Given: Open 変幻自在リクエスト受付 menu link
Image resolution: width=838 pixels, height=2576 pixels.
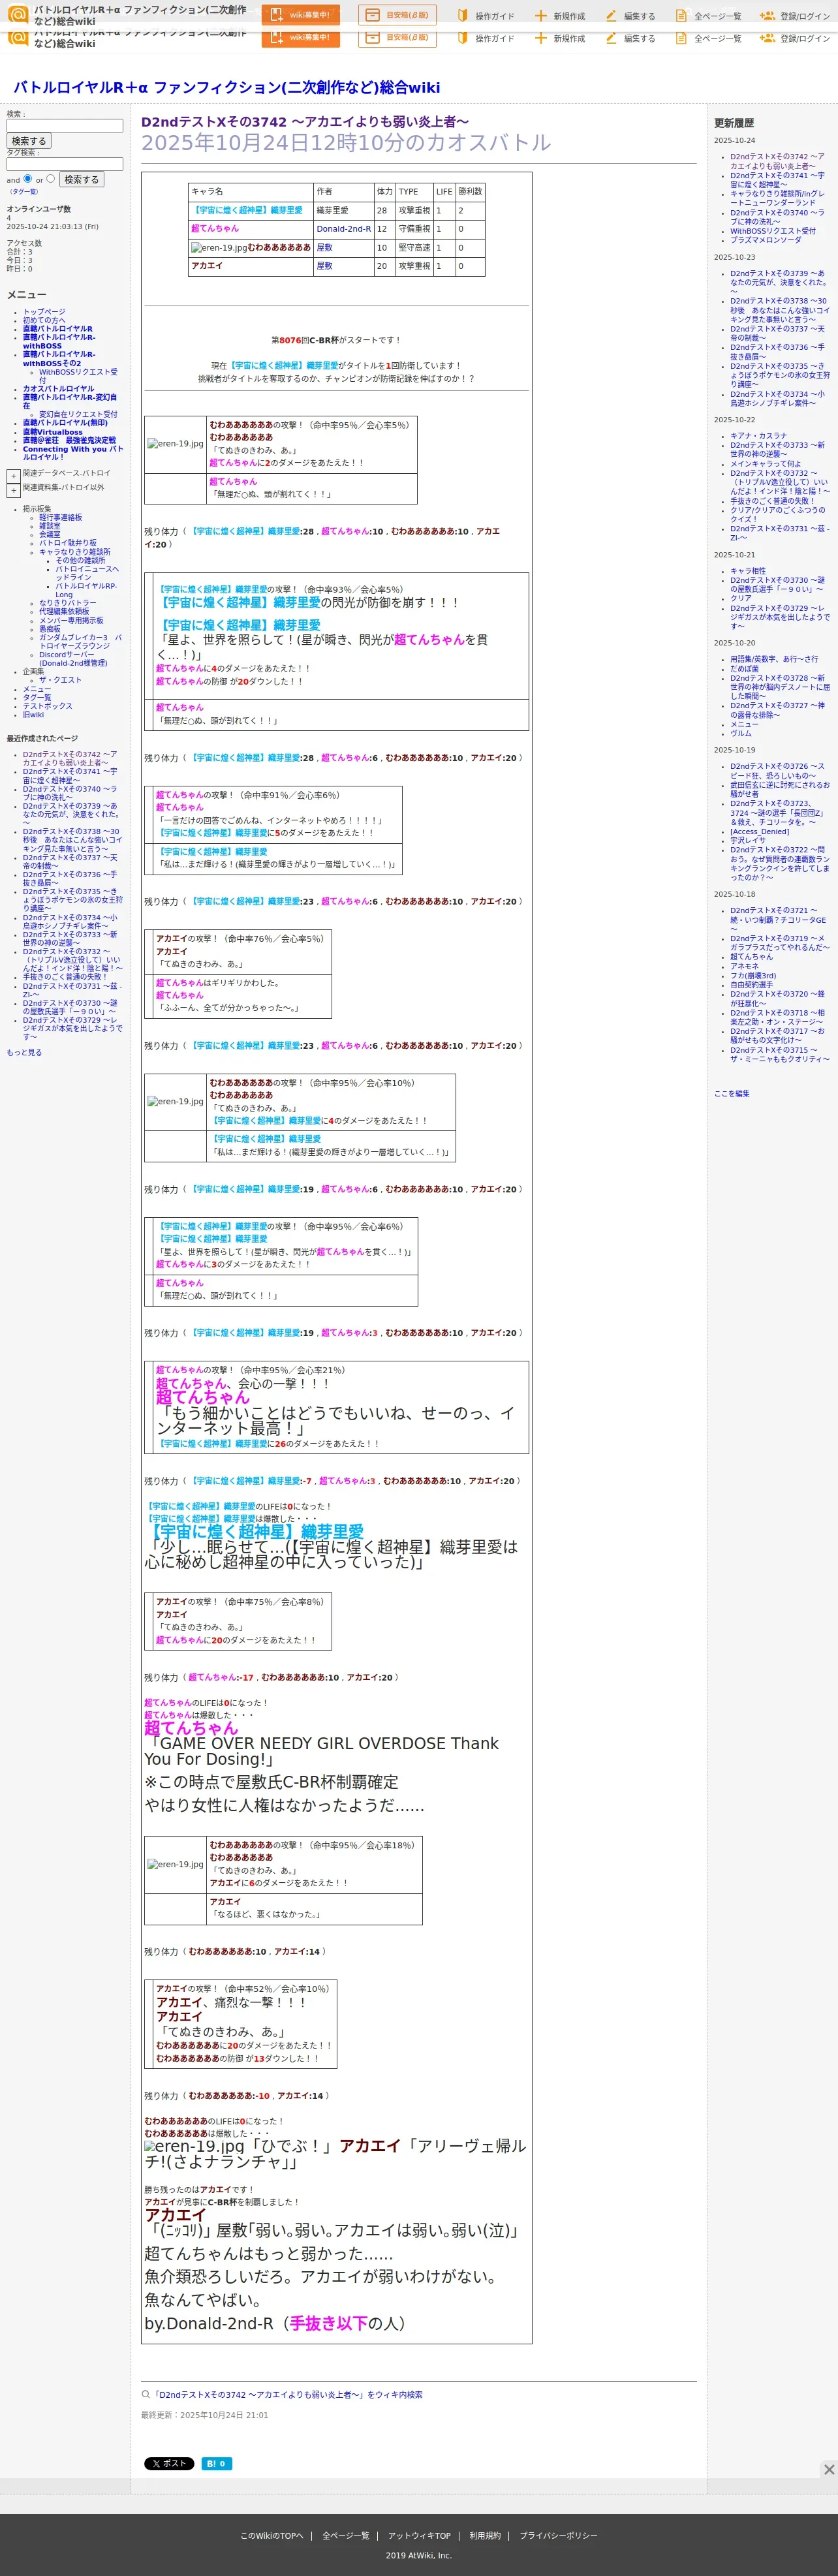Looking at the screenshot, I should tap(78, 414).
